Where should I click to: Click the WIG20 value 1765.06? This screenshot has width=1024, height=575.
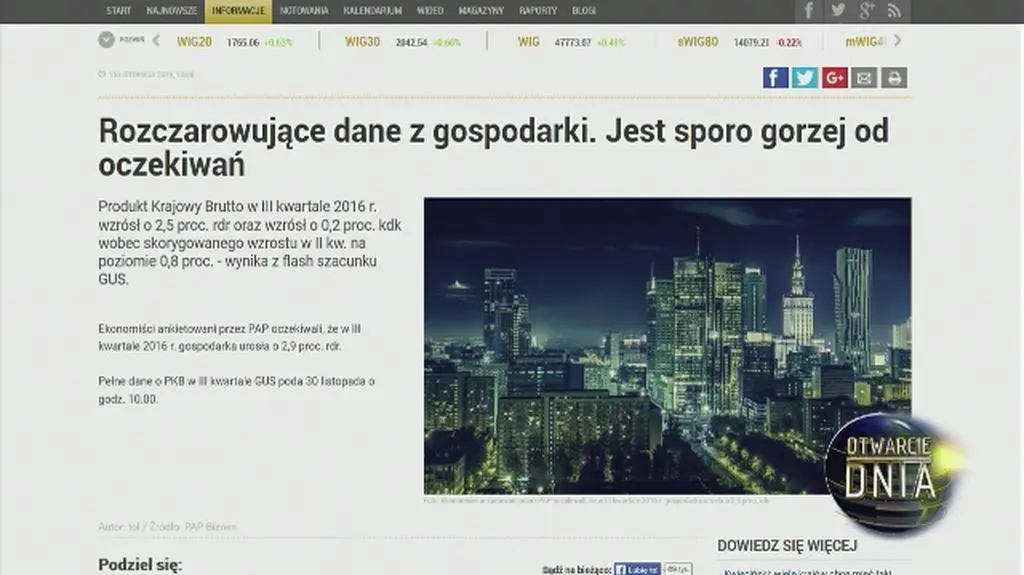pyautogui.click(x=243, y=42)
